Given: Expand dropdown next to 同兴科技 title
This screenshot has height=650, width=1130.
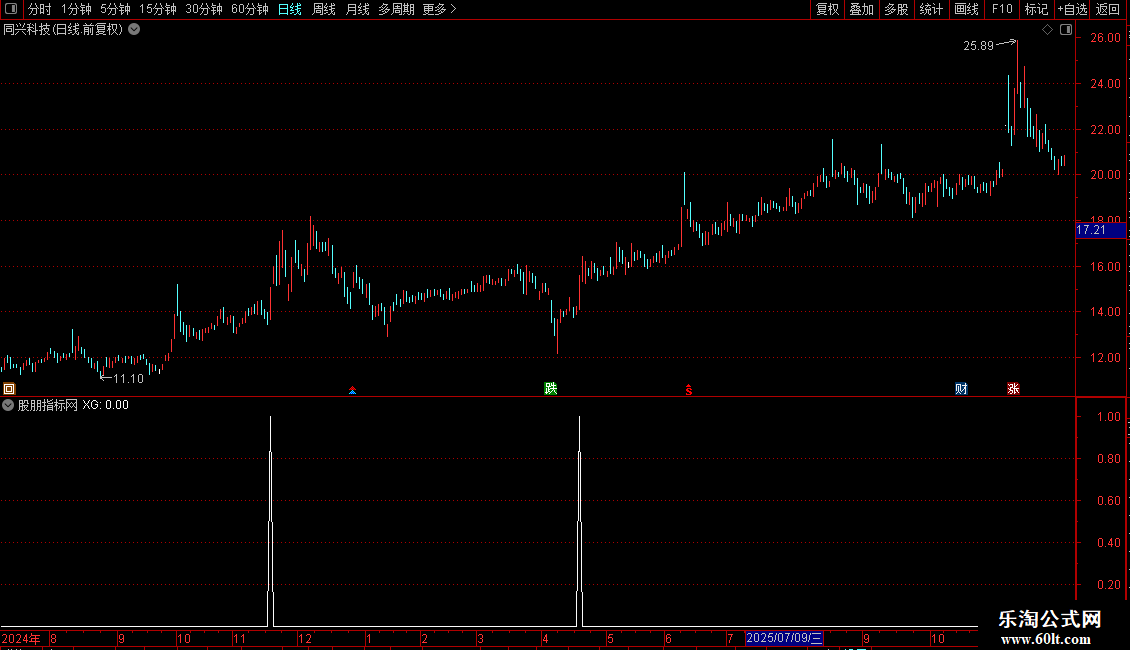Looking at the screenshot, I should [134, 30].
